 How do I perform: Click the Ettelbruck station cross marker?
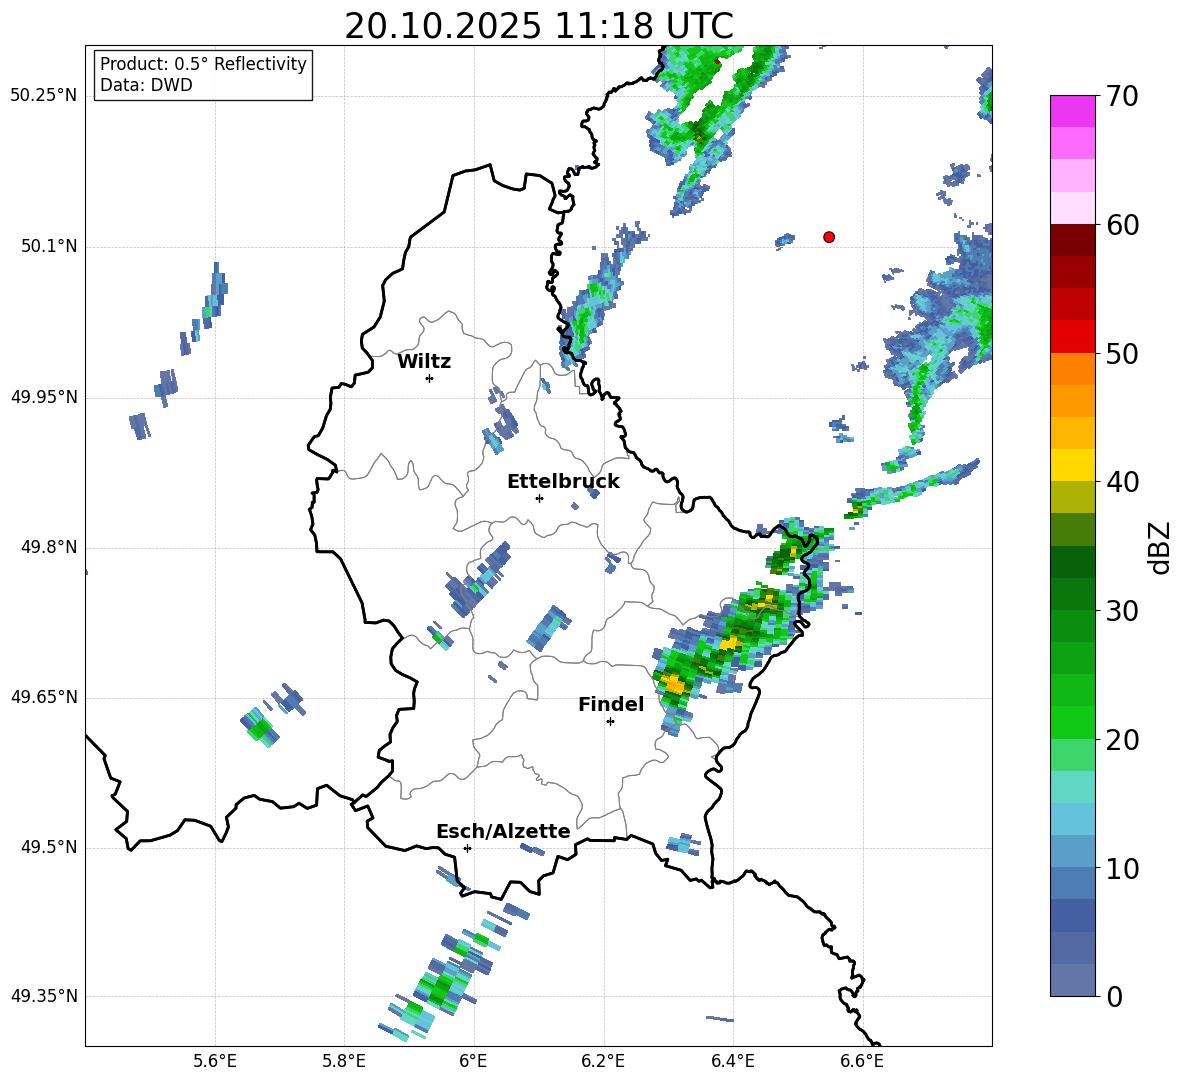pyautogui.click(x=539, y=498)
